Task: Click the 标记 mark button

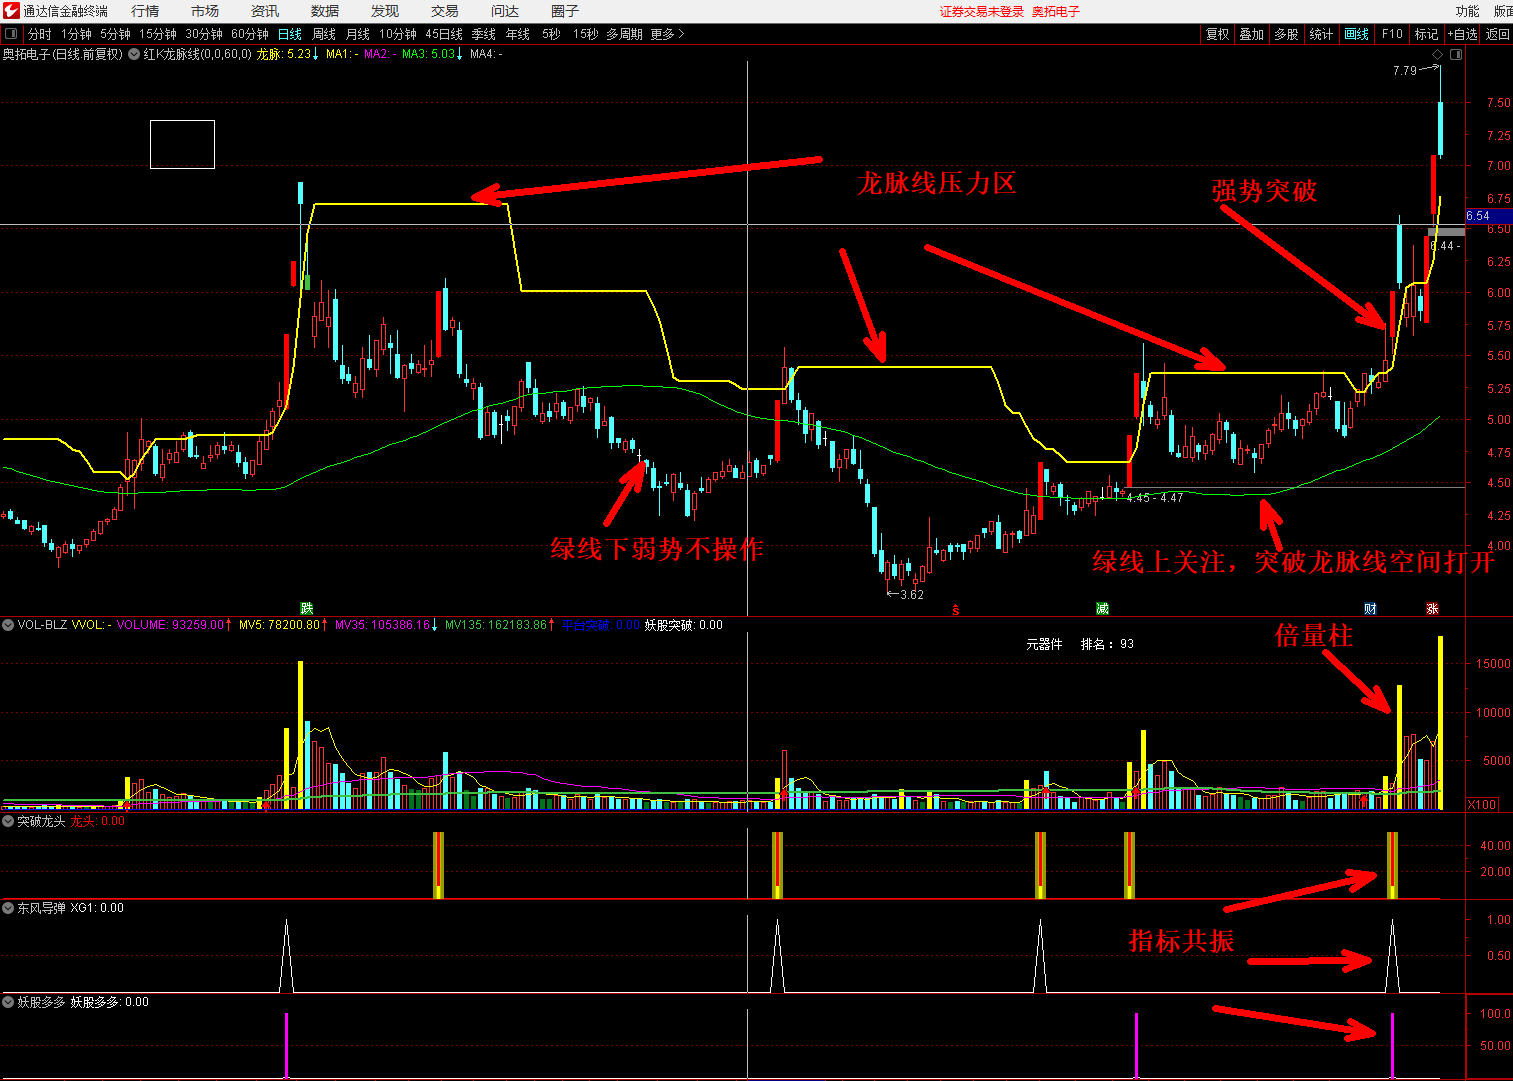Action: click(1426, 34)
